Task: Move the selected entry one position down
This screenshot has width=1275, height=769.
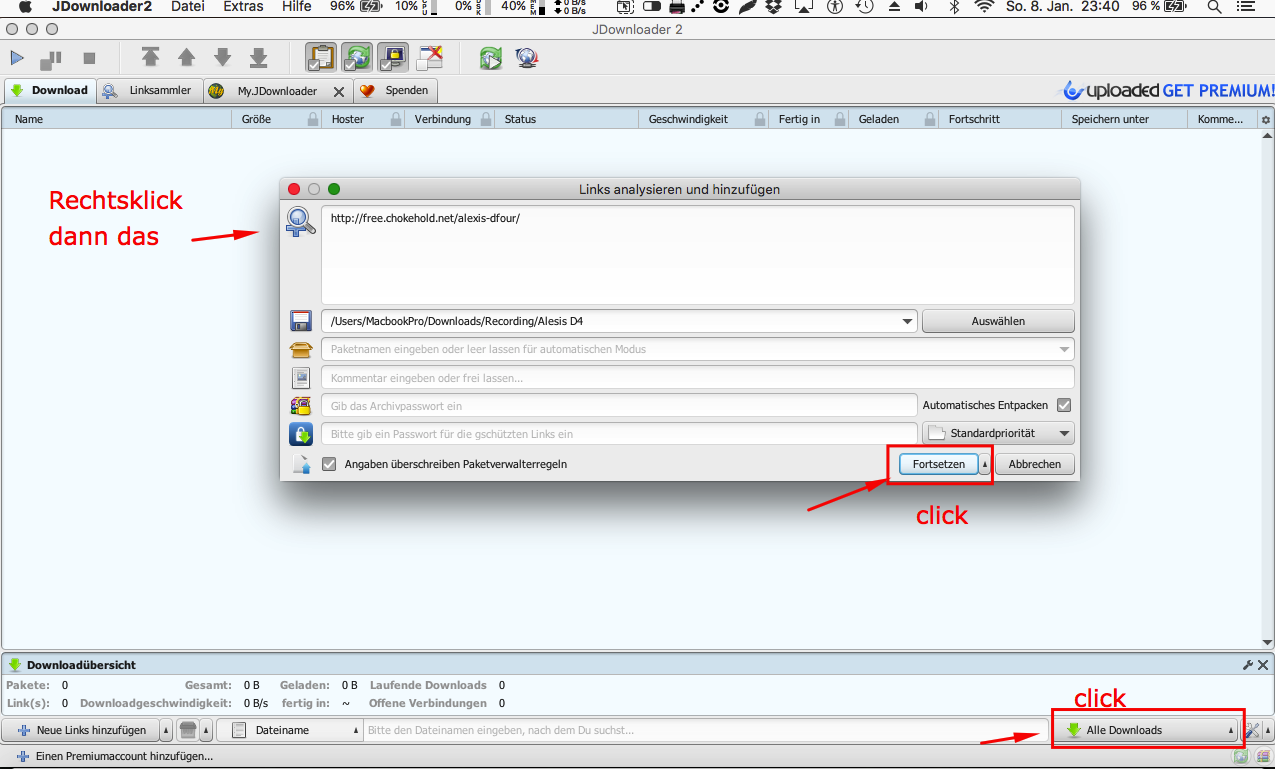Action: [222, 58]
